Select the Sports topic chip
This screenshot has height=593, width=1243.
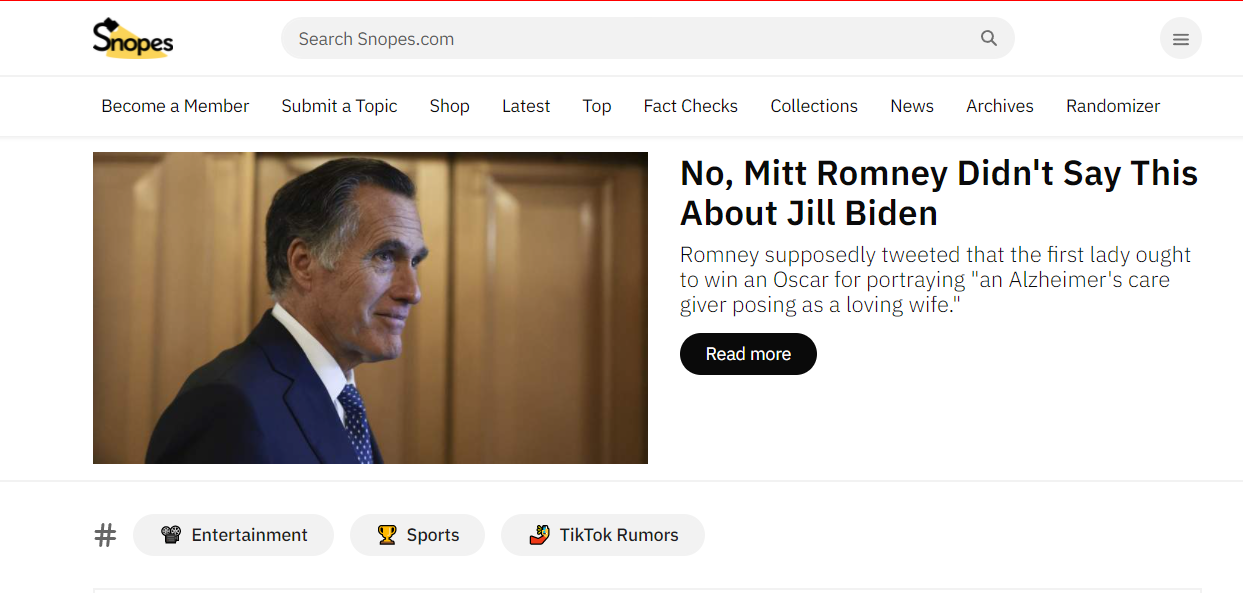click(x=417, y=534)
